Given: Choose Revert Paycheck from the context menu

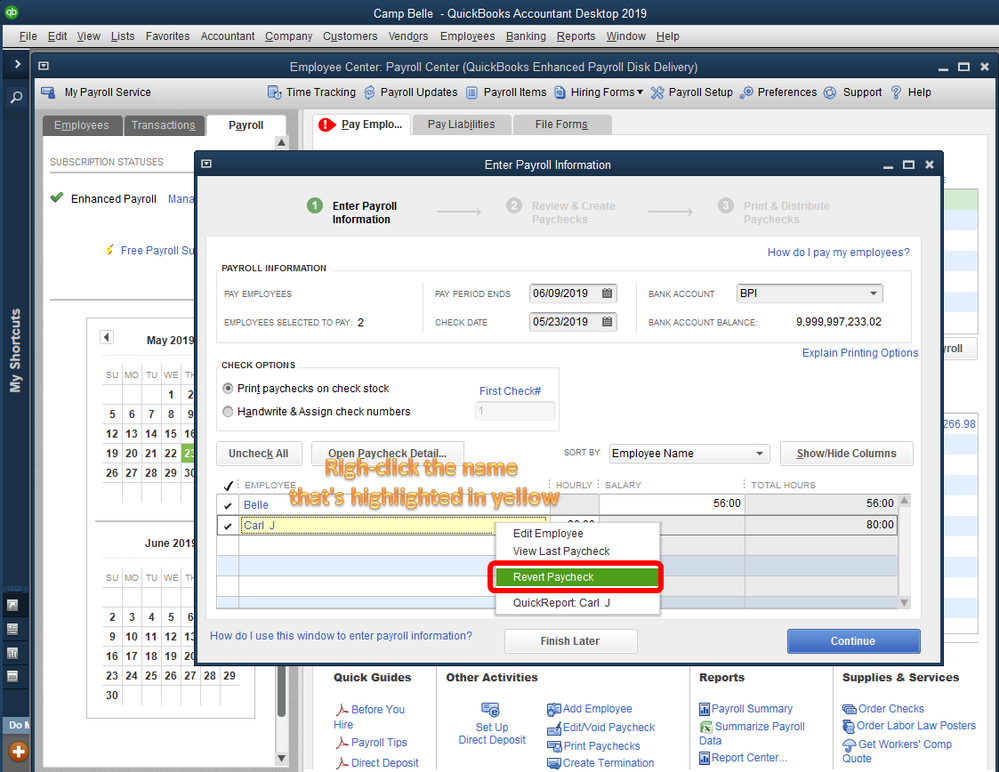Looking at the screenshot, I should point(576,577).
